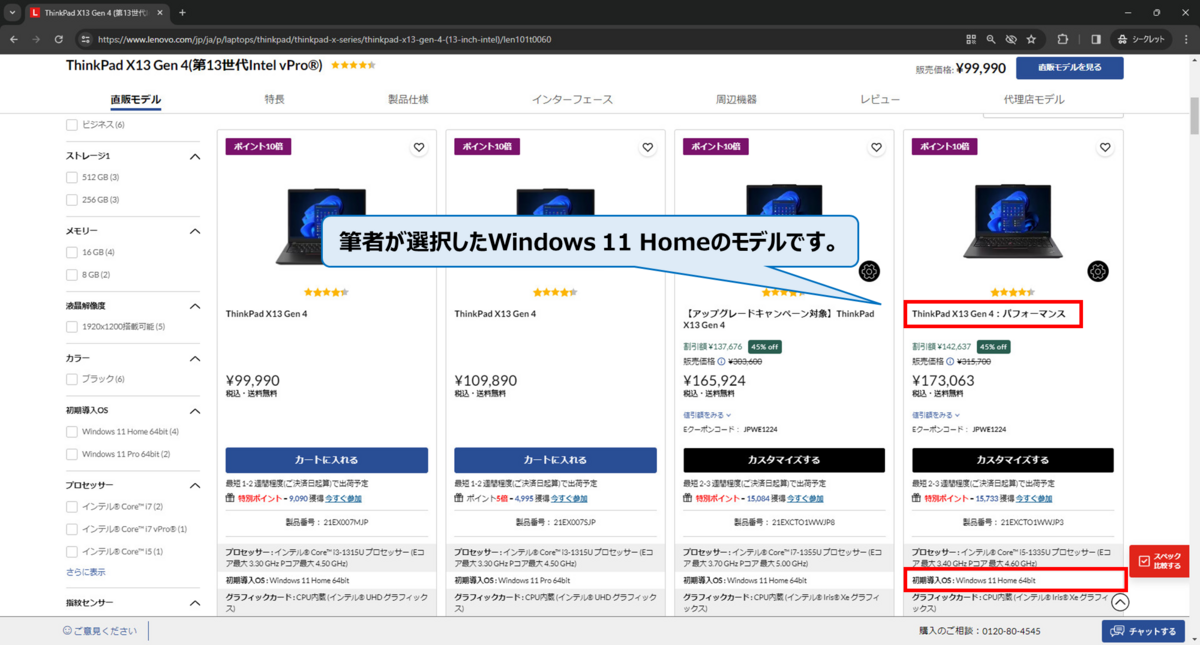Check the インテル Core i7 (2) filter
The width and height of the screenshot is (1200, 645).
coord(71,507)
